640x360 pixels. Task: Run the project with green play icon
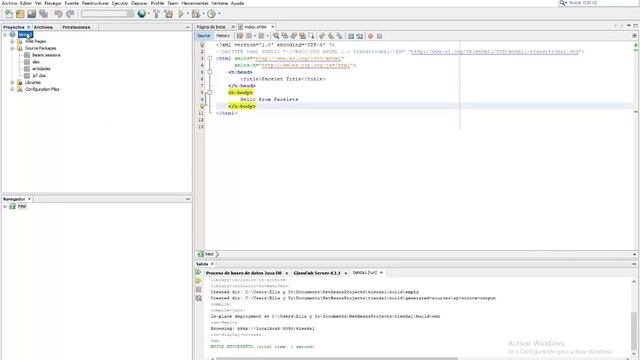click(181, 14)
